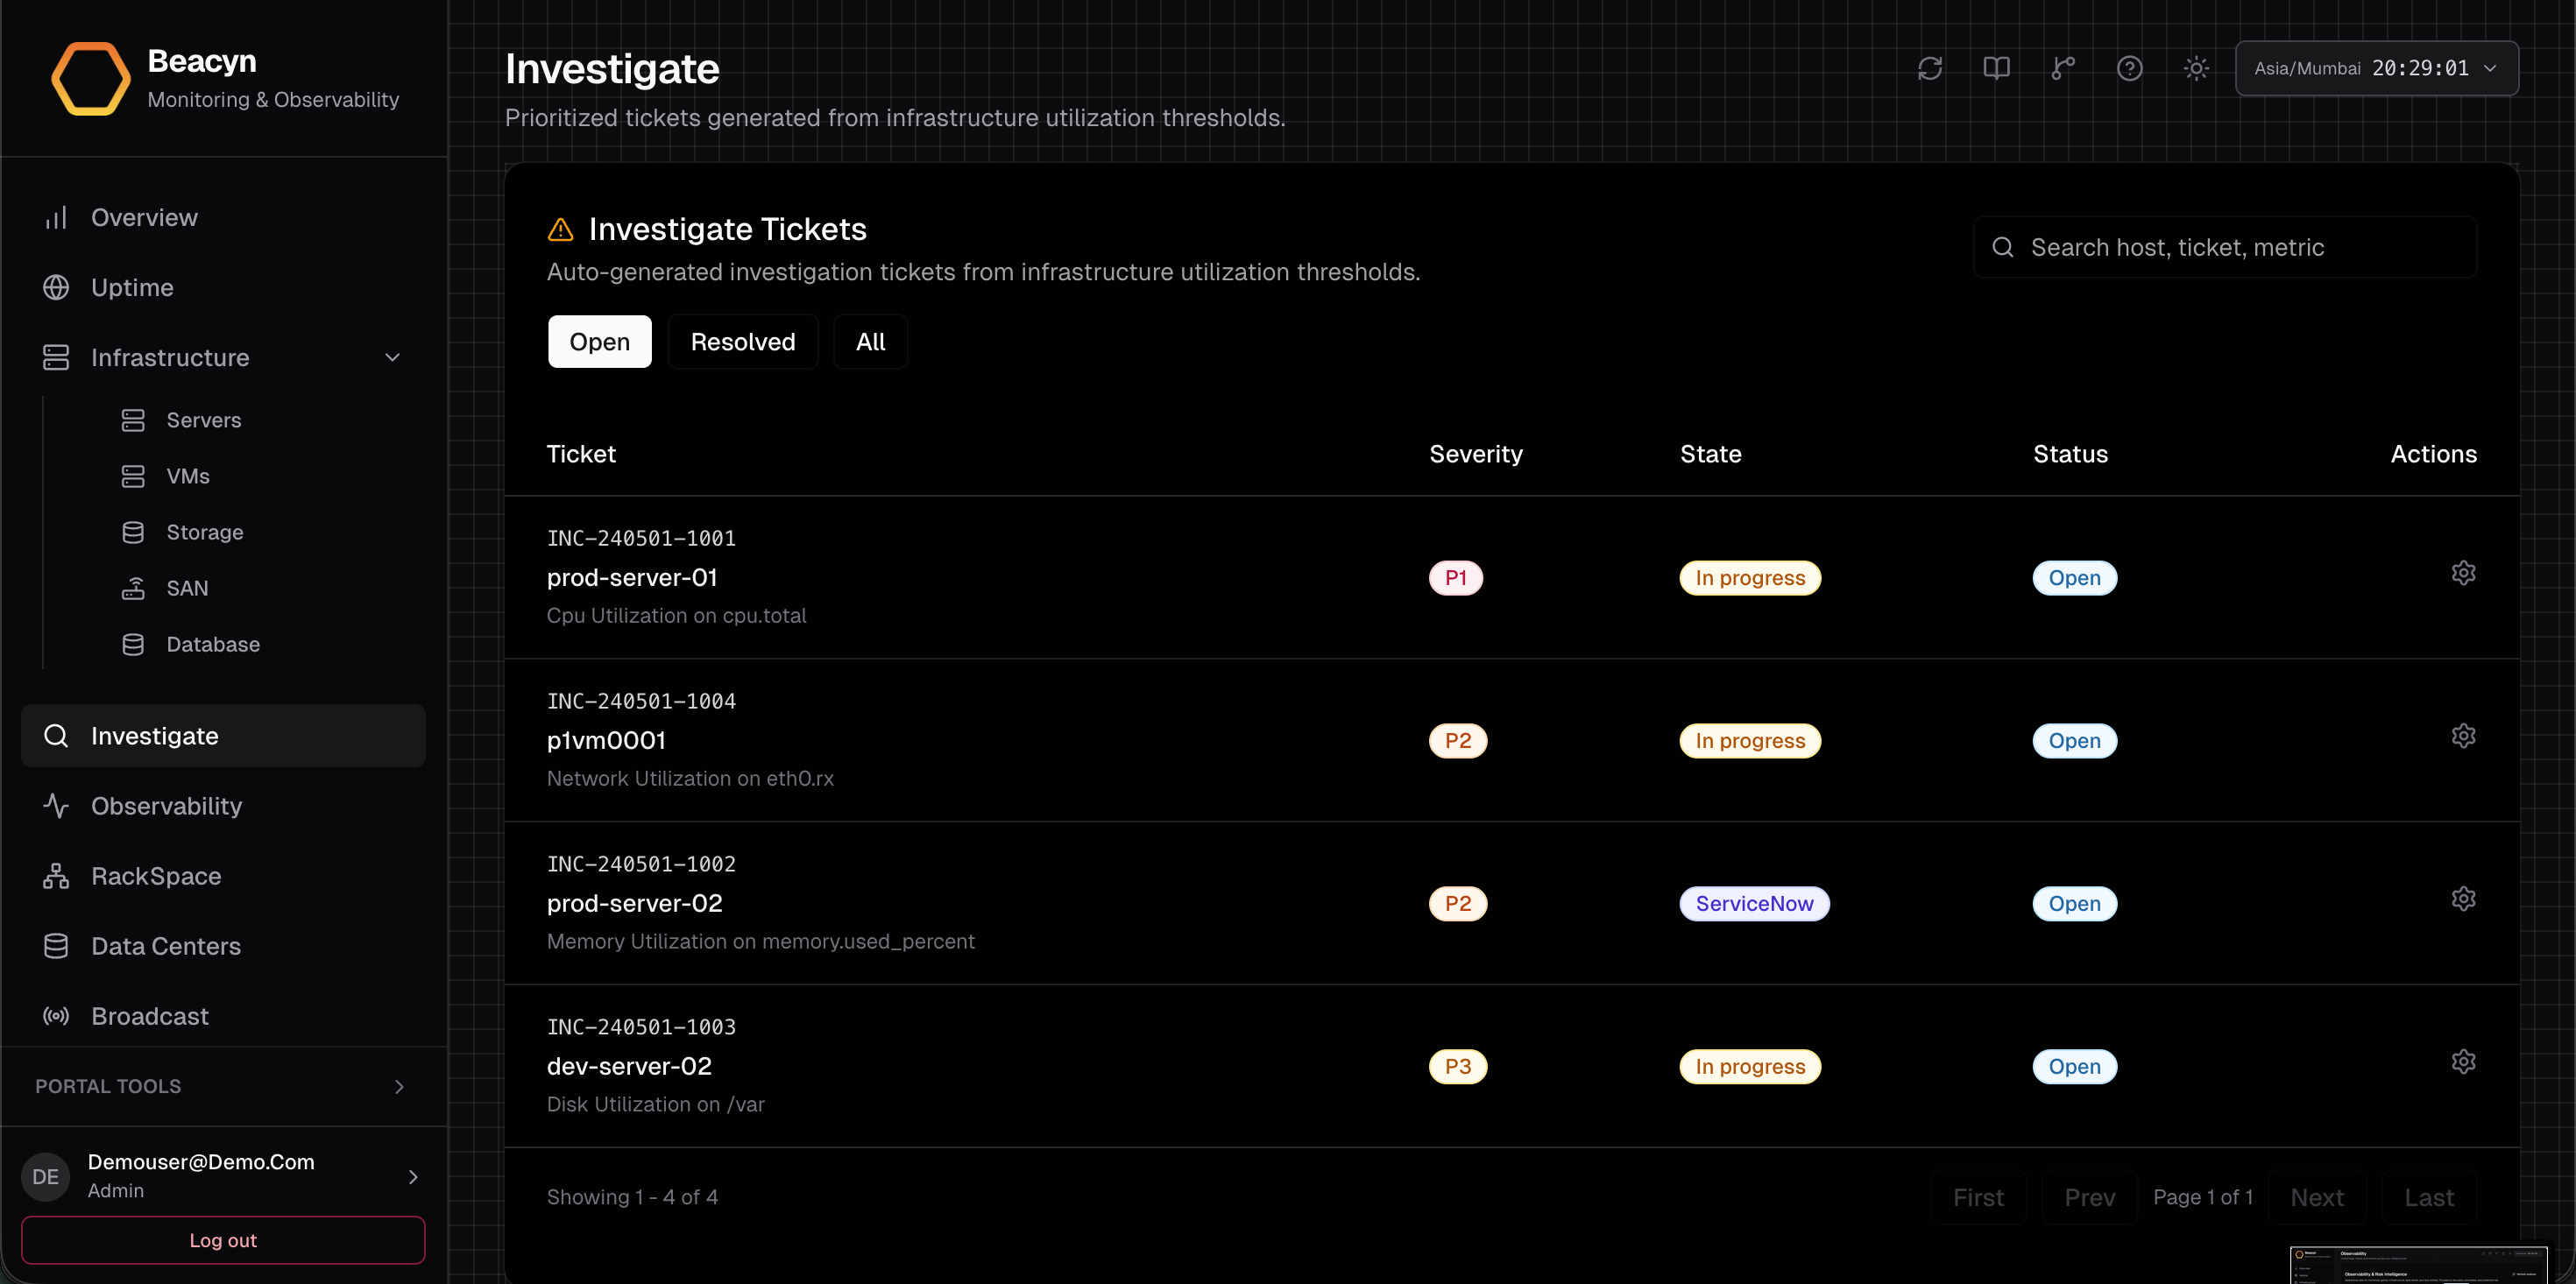The height and width of the screenshot is (1284, 2576).
Task: Open the documentation book icon
Action: pos(1996,68)
